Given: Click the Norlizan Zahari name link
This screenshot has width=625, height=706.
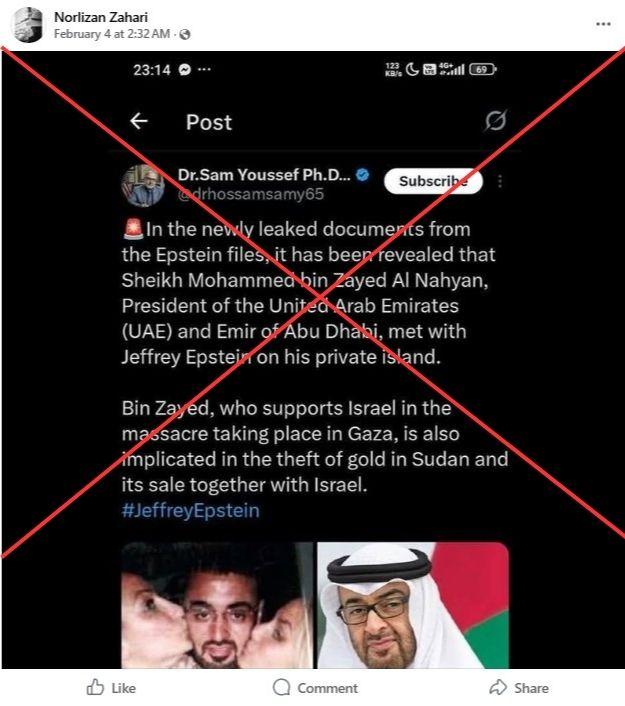Looking at the screenshot, I should coord(101,17).
